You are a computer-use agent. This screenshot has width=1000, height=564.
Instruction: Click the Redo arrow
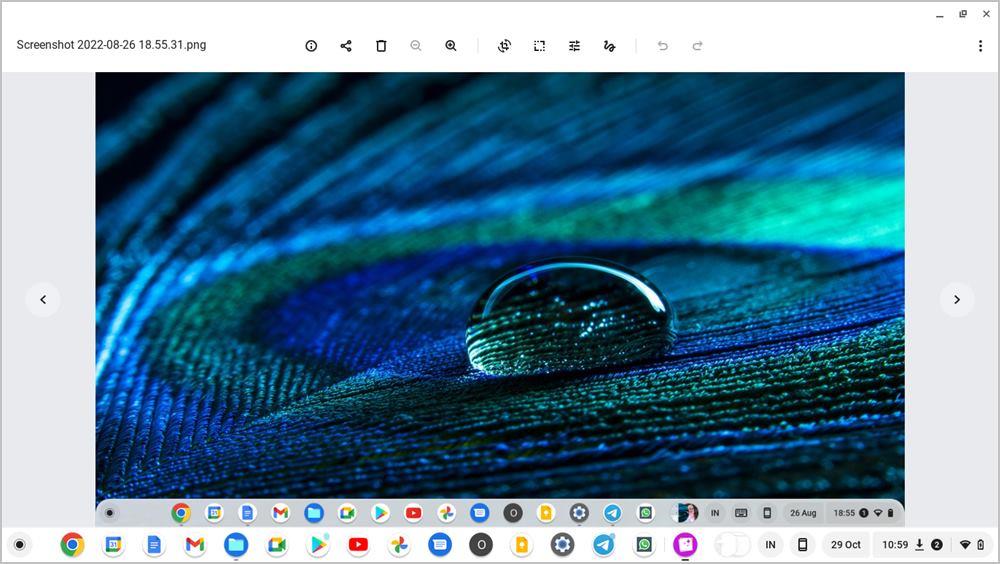(697, 46)
